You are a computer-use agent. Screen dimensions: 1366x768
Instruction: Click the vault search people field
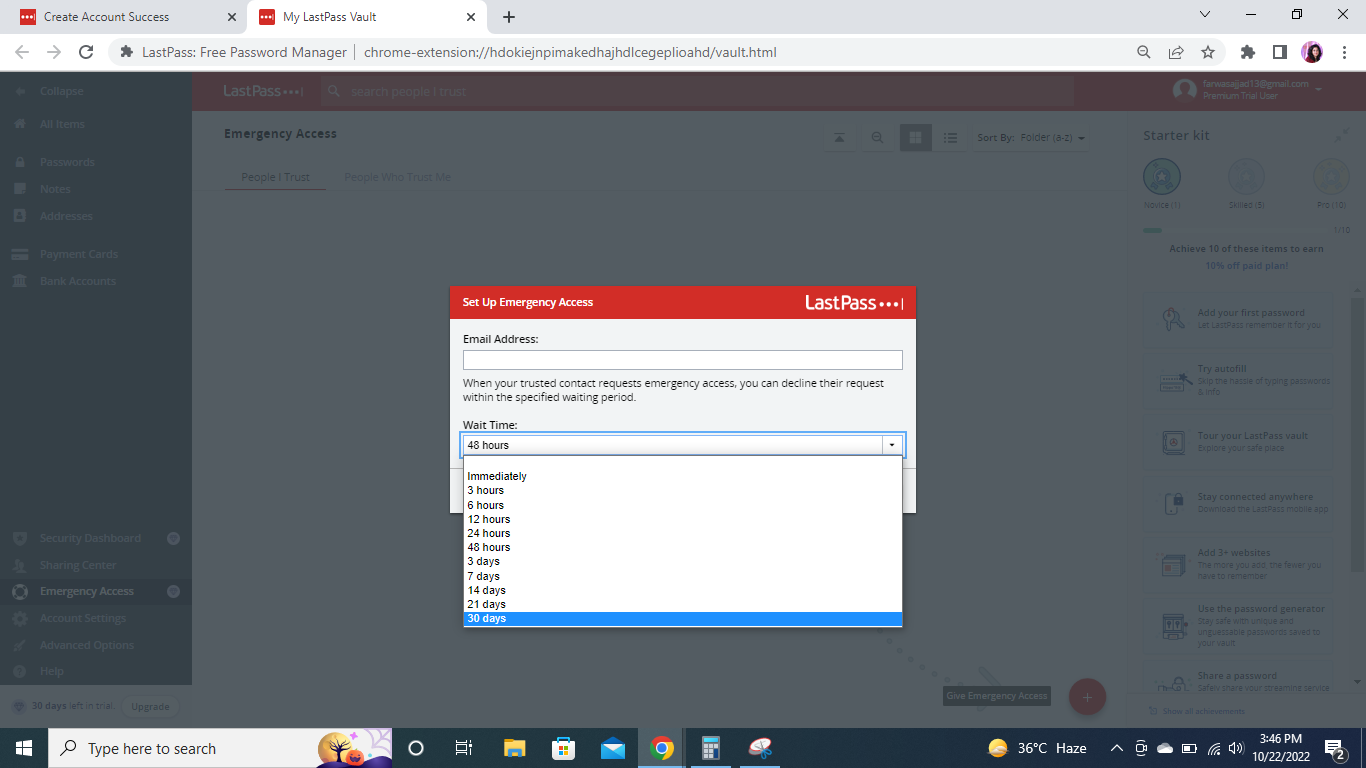pyautogui.click(x=697, y=91)
